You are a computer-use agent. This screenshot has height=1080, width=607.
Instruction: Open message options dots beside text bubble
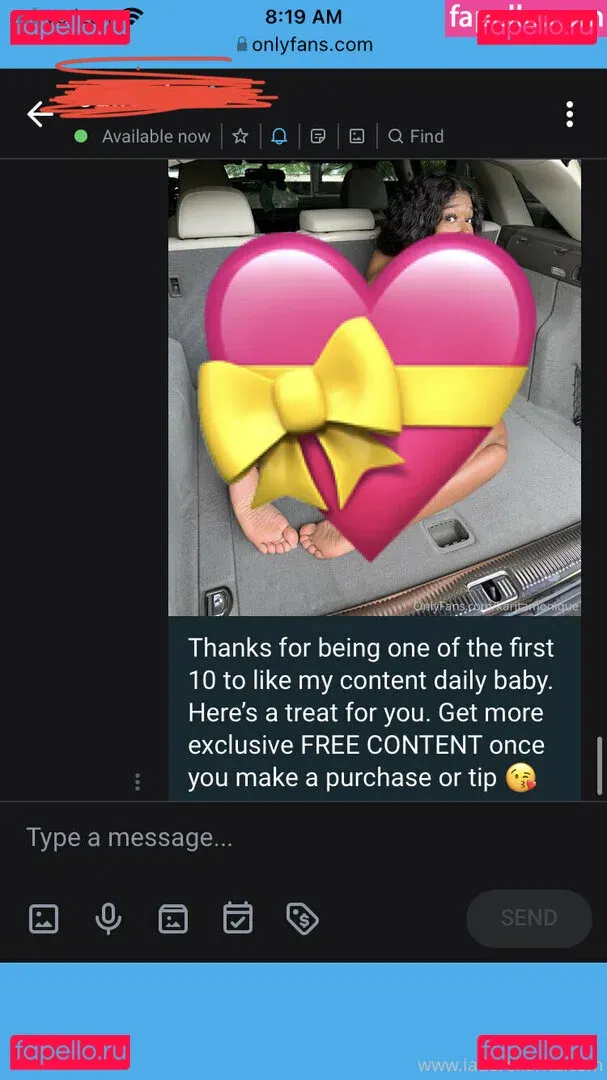pyautogui.click(x=138, y=782)
